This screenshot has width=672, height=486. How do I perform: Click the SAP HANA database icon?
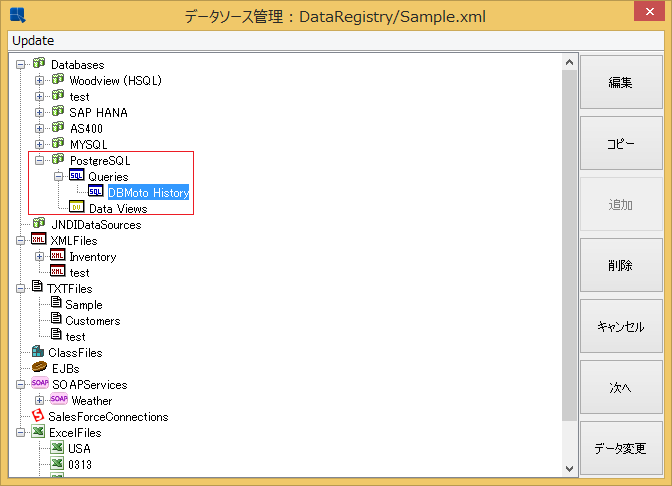pyautogui.click(x=58, y=111)
